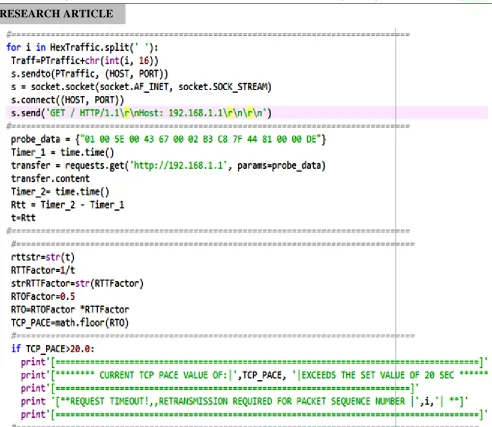This screenshot has height=427, width=492.
Task: Click the line 't=Rtt'
Action: [23, 218]
